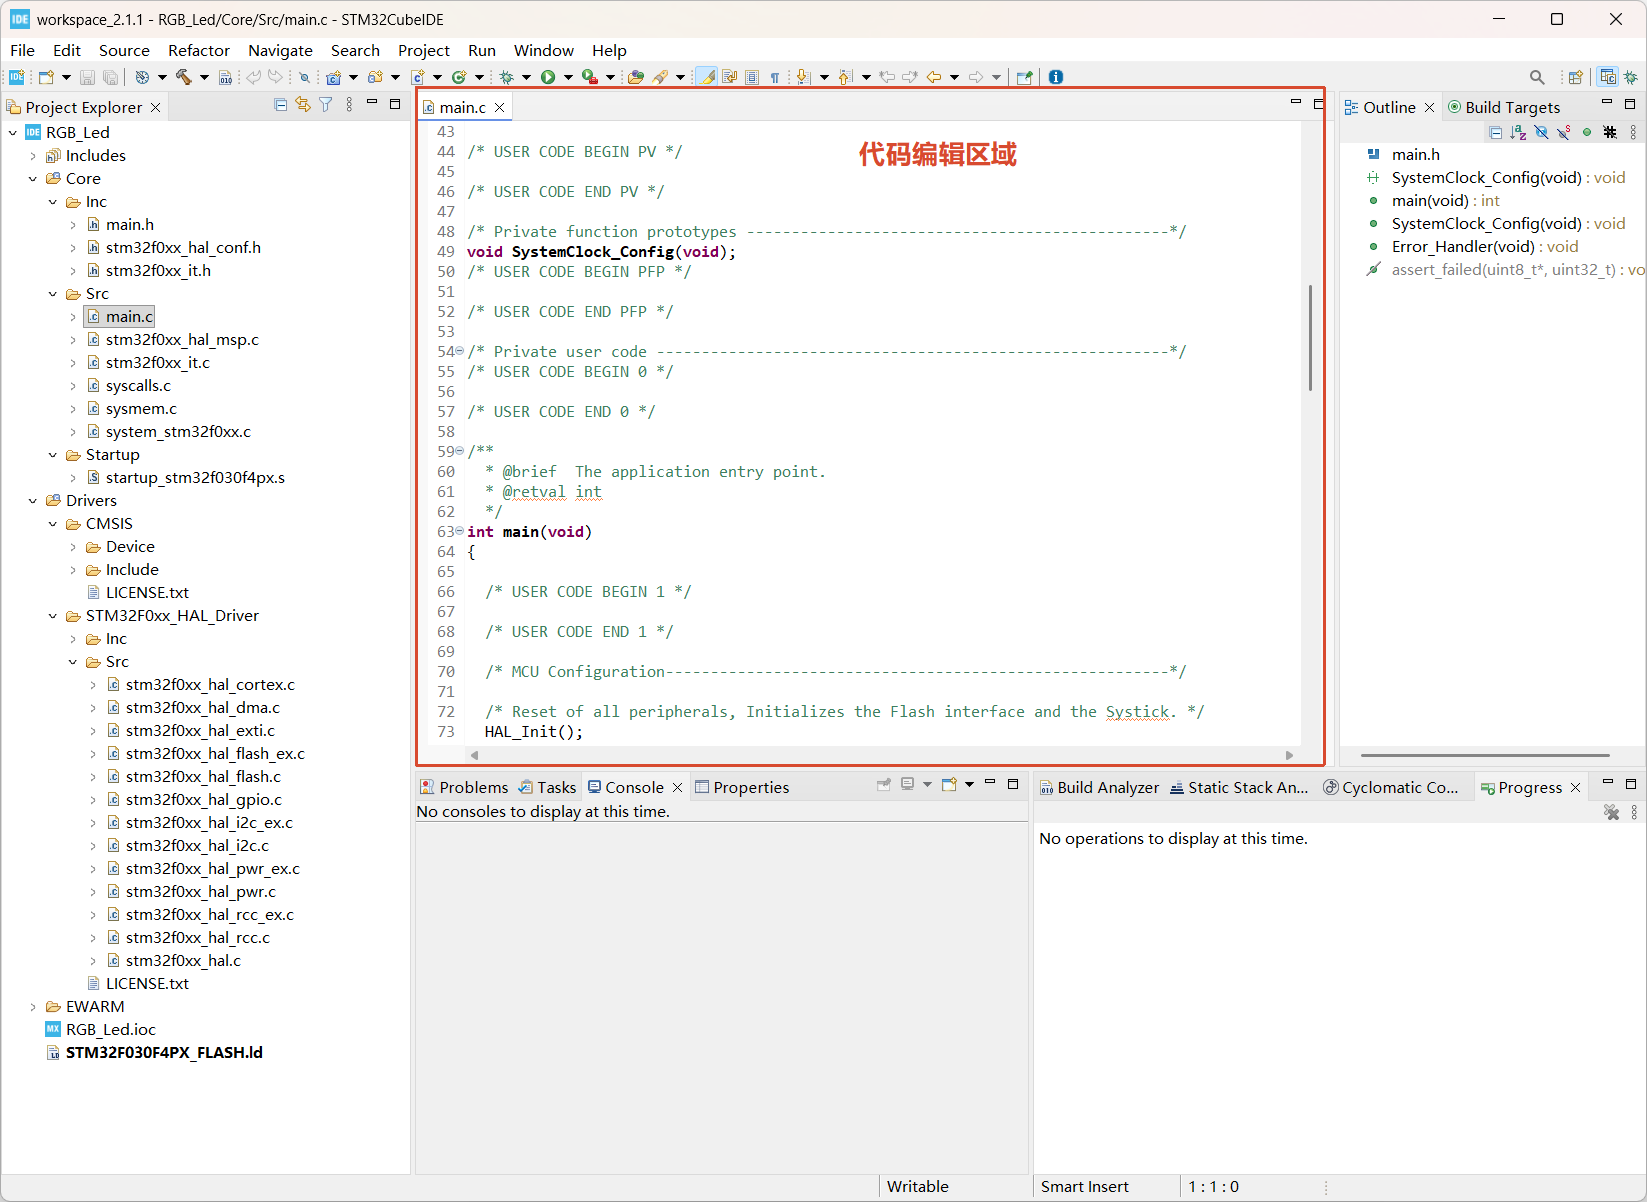Switch to the Problems tab
This screenshot has width=1647, height=1202.
coord(464,787)
